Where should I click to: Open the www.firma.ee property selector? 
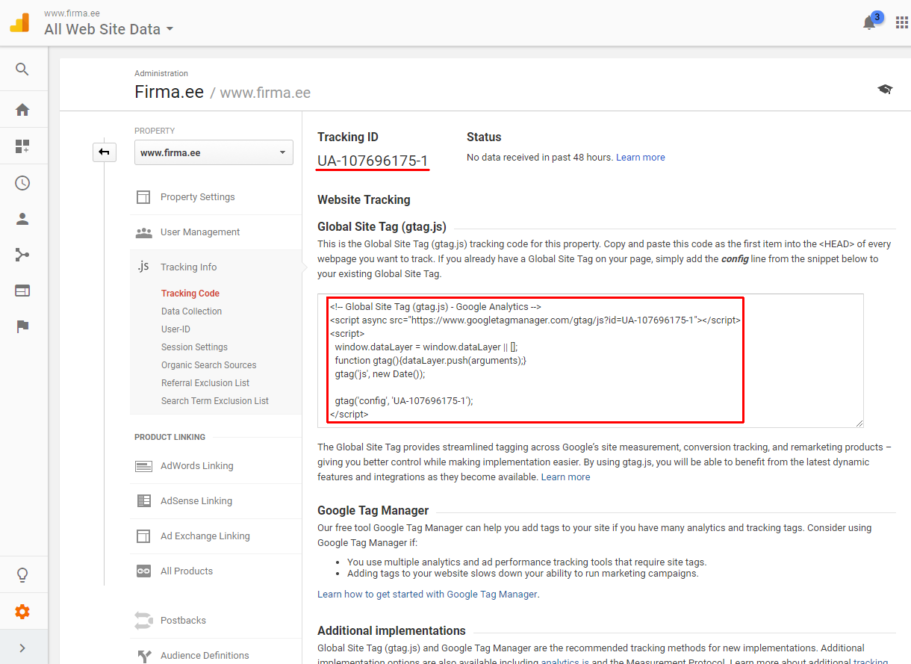point(213,152)
